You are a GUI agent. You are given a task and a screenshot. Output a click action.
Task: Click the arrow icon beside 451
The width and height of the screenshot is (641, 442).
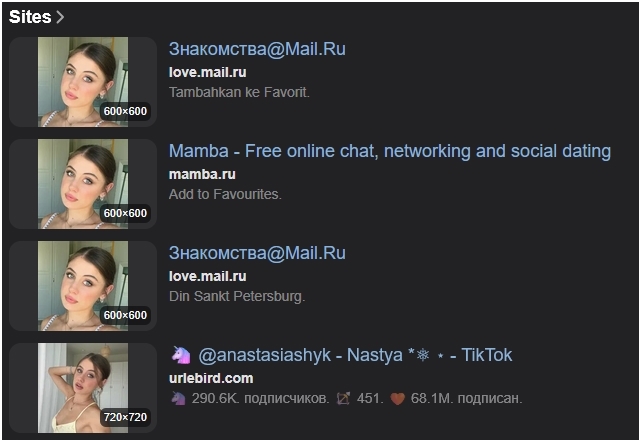point(343,398)
